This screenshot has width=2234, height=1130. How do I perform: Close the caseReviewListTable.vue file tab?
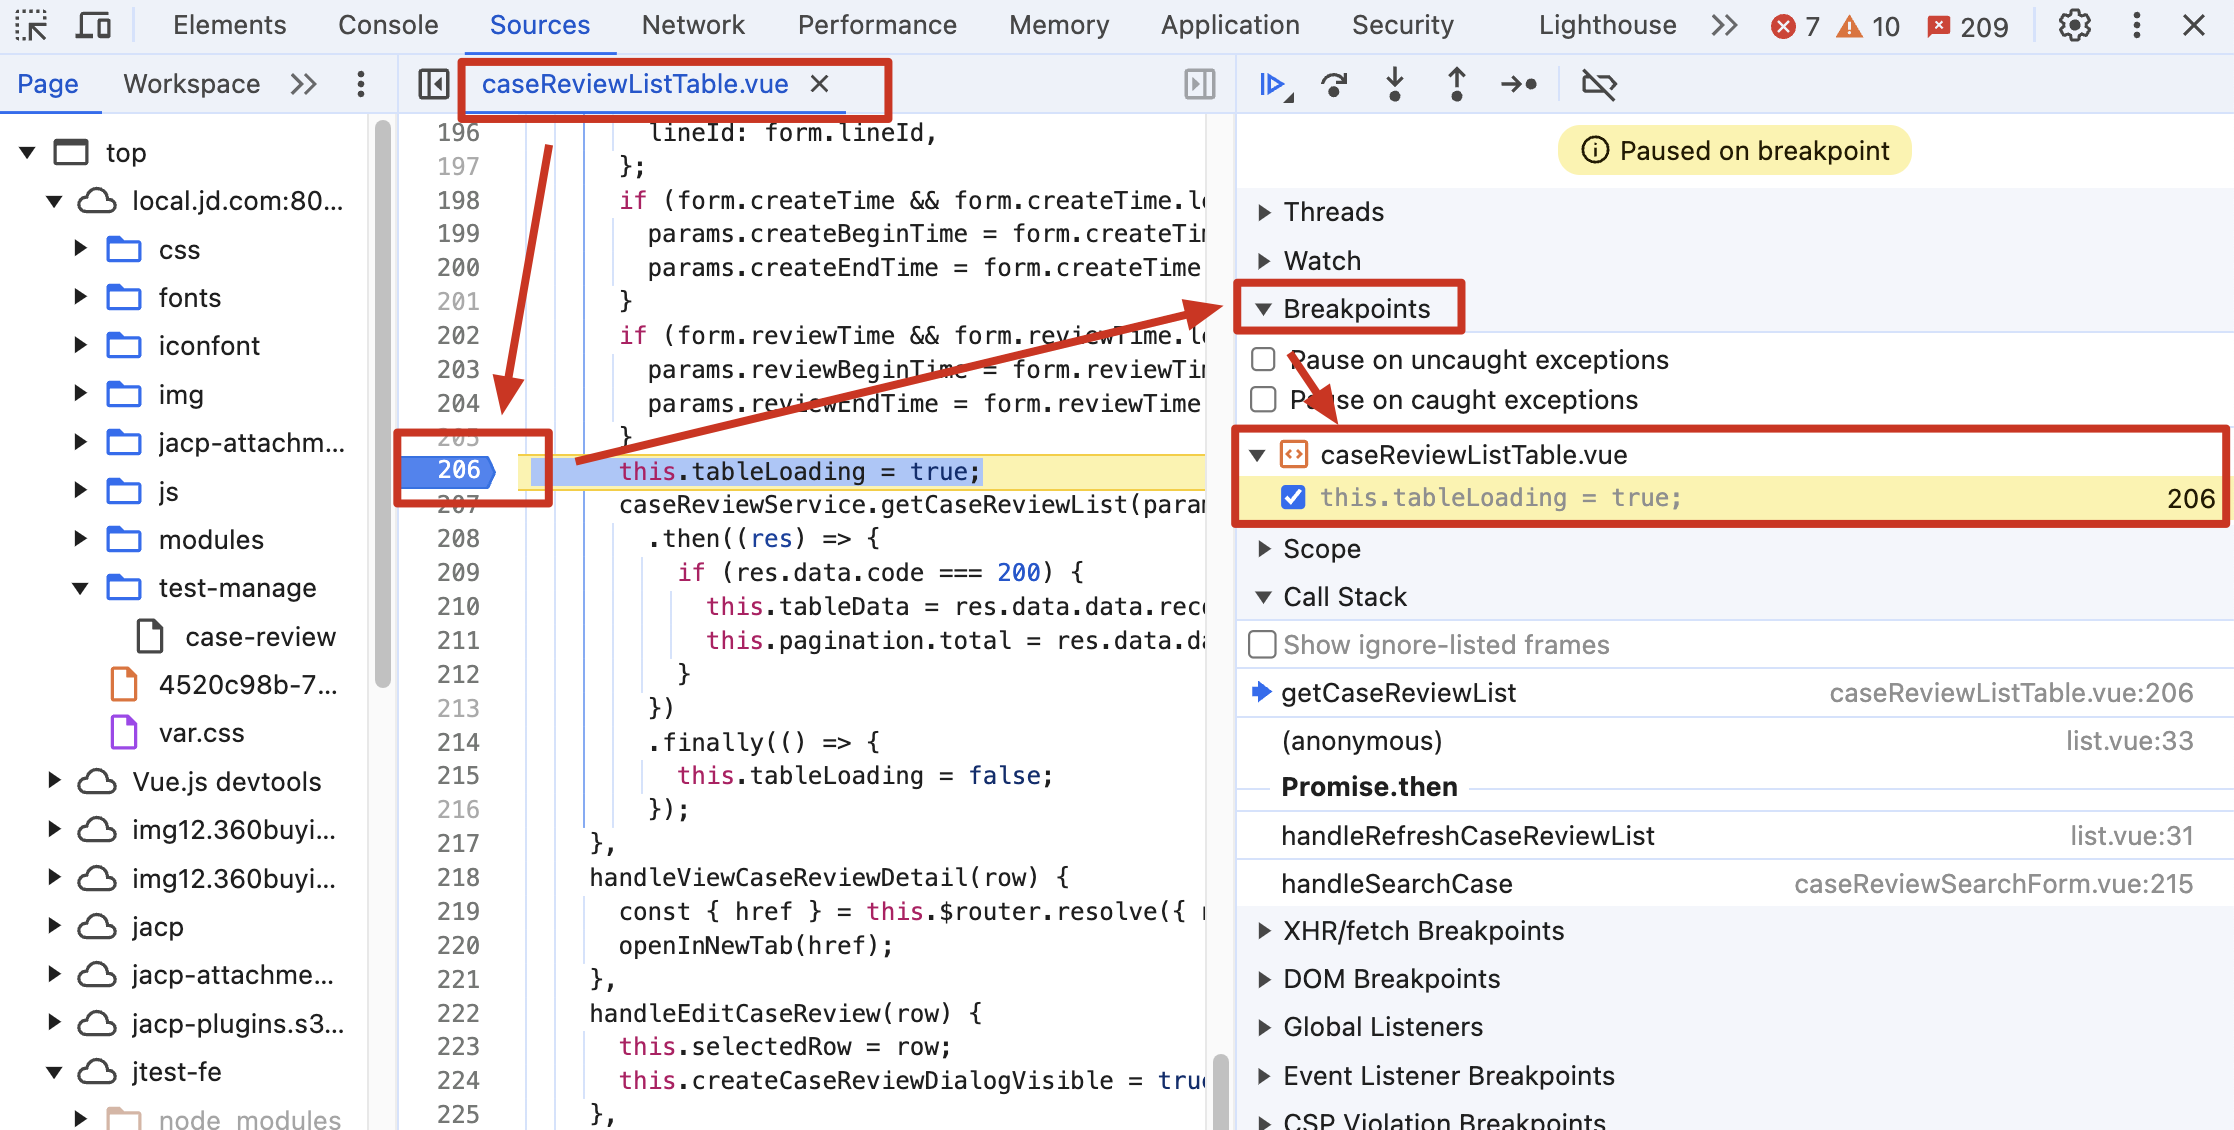(x=819, y=85)
